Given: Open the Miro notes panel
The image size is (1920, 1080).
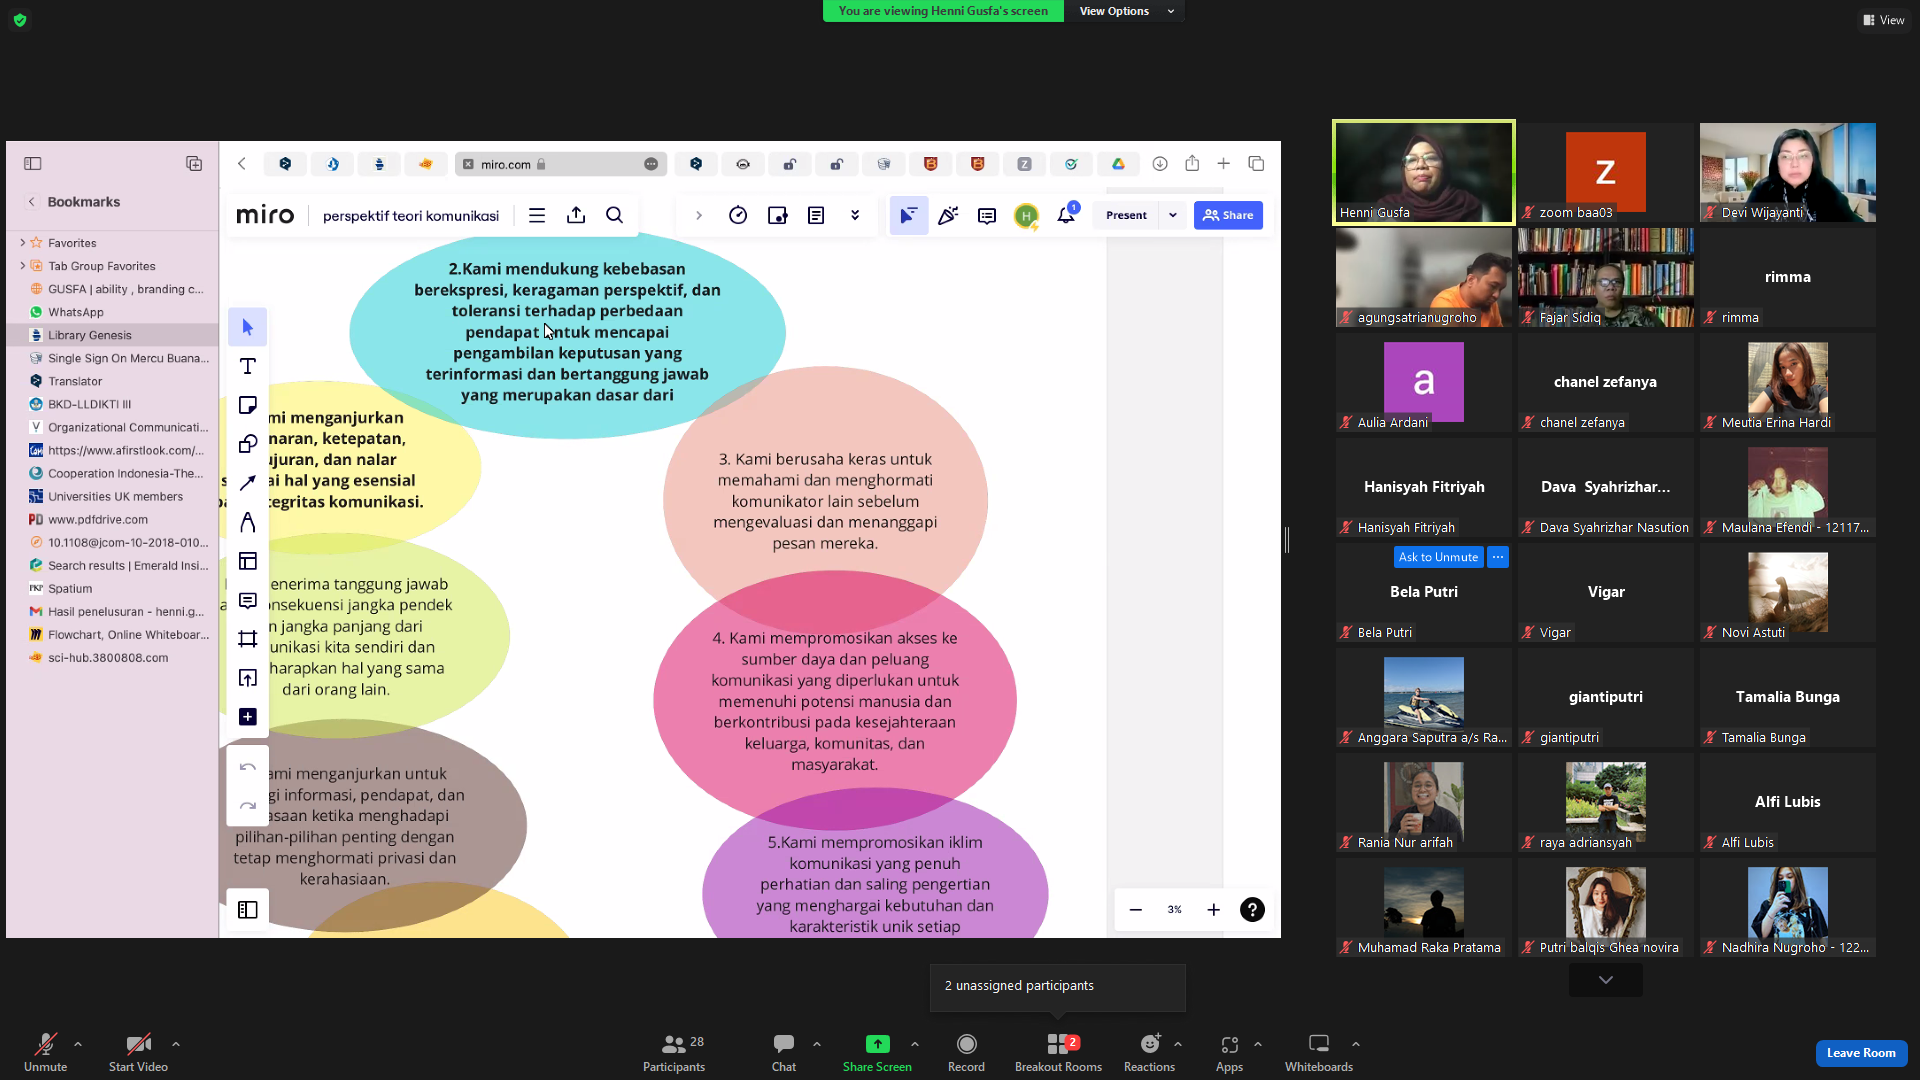Looking at the screenshot, I should 816,215.
